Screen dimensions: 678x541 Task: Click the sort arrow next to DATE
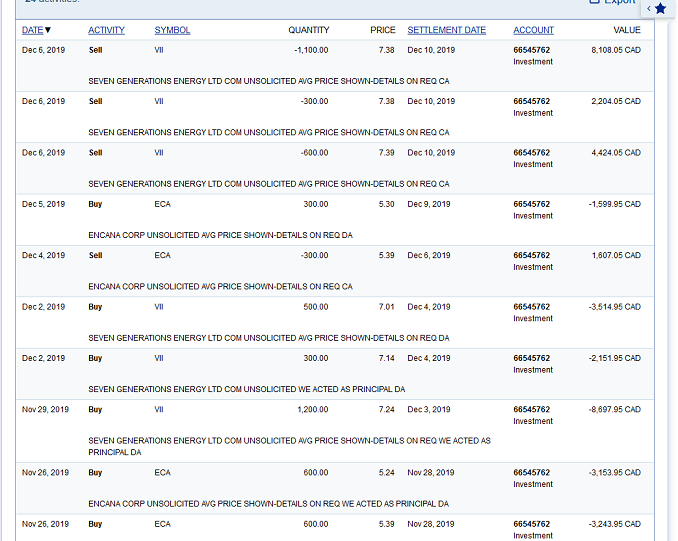48,30
